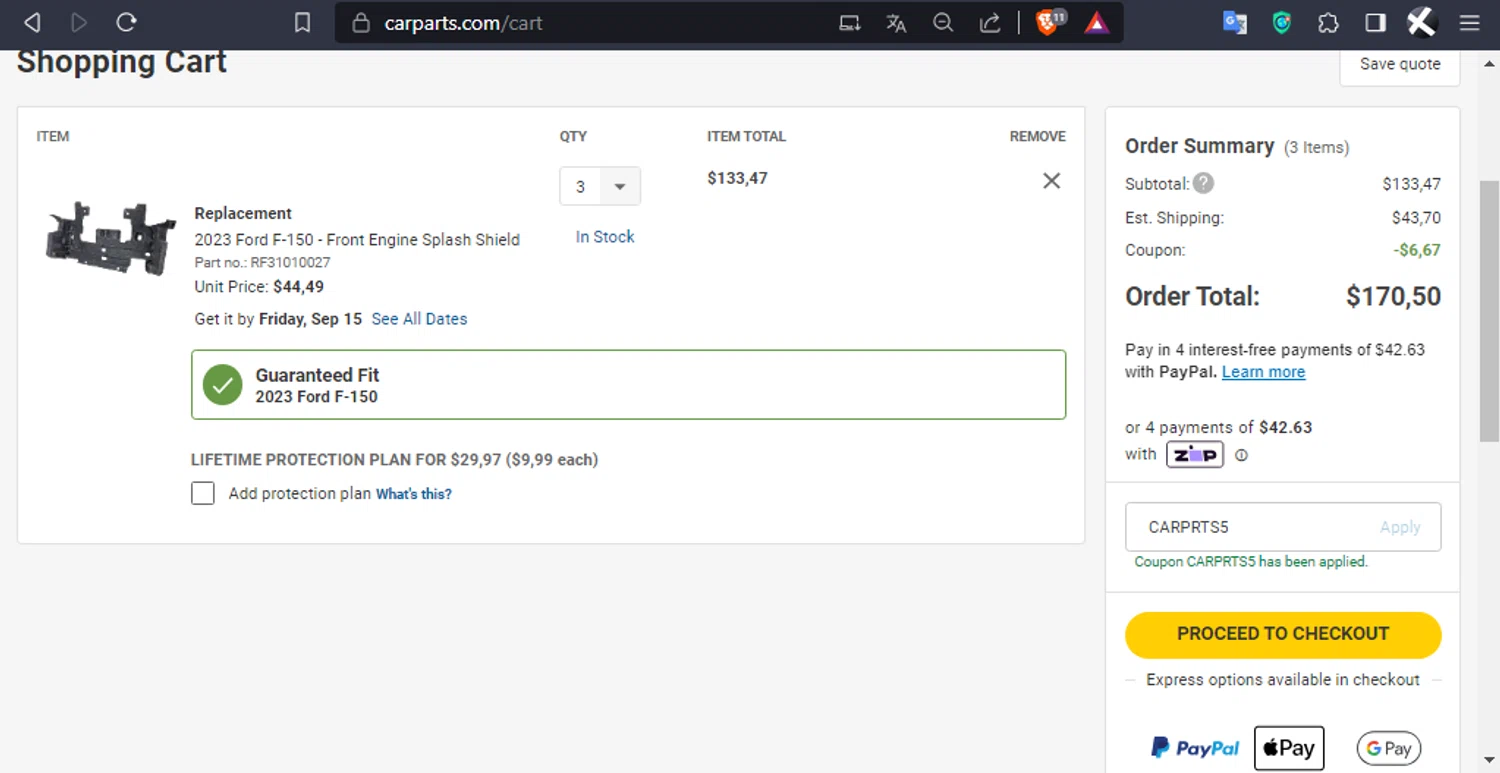Screen dimensions: 1500x773
Task: Bookmark this page
Action: coord(302,22)
